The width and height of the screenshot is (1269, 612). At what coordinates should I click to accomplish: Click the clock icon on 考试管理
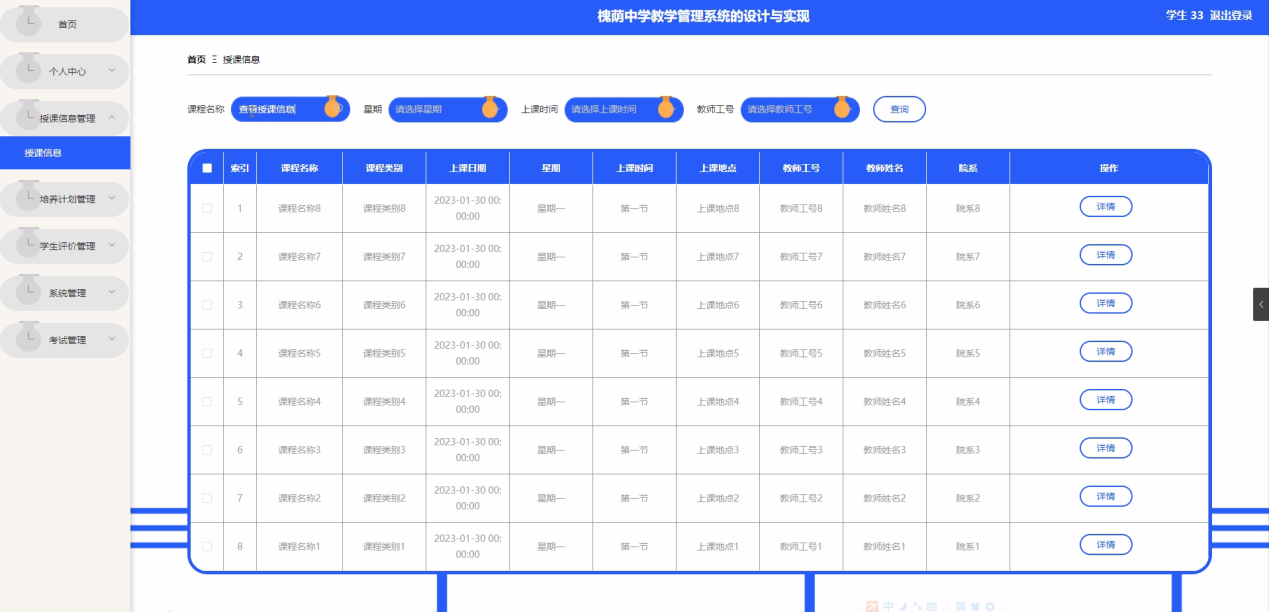point(29,336)
